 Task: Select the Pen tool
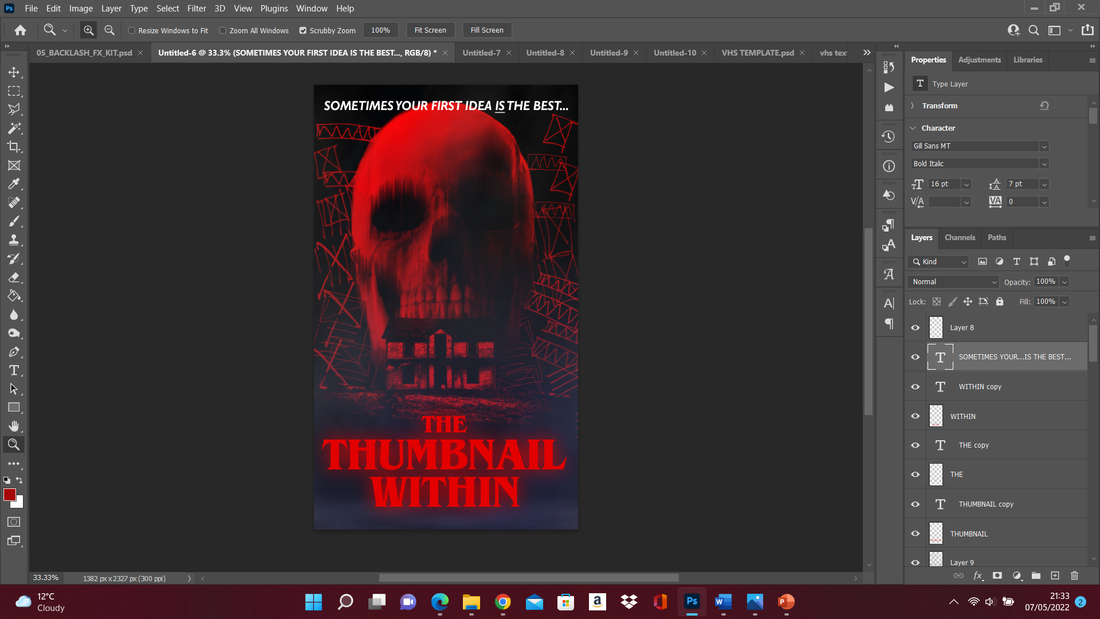click(14, 352)
